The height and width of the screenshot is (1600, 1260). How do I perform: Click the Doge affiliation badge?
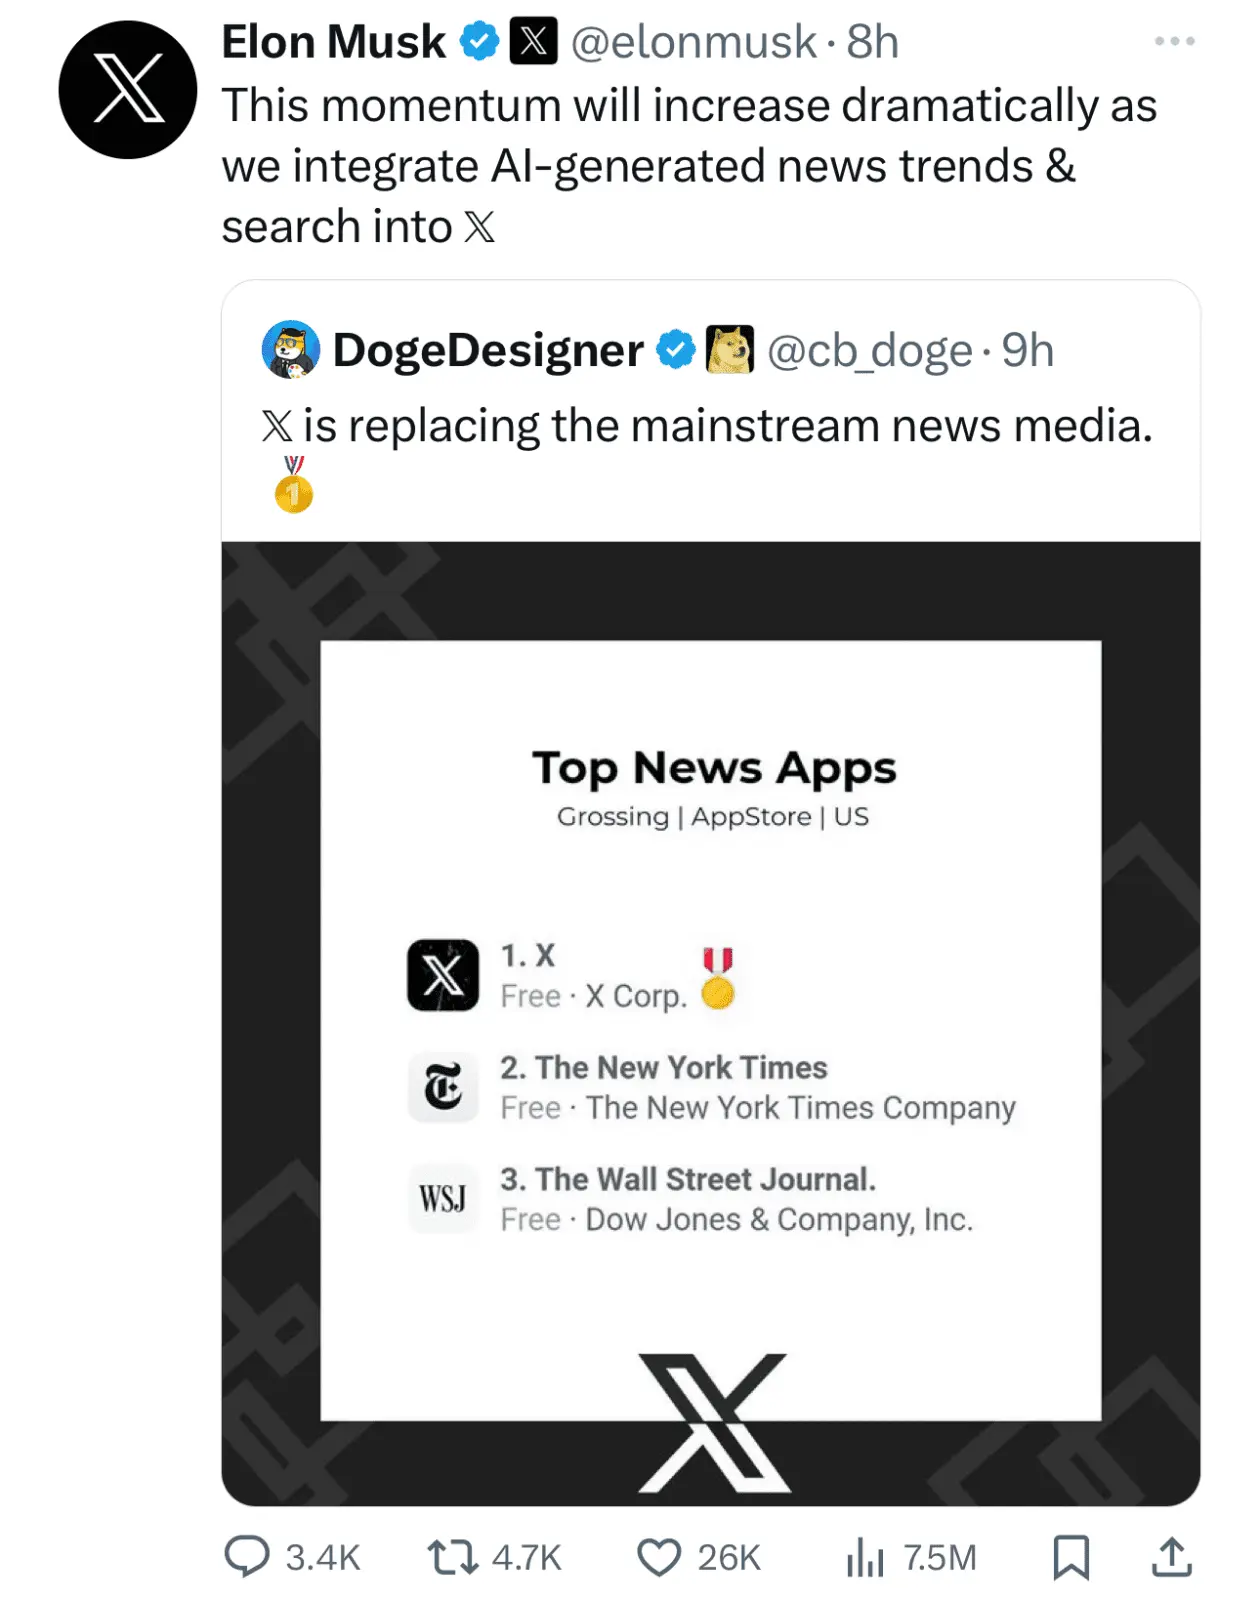[x=730, y=350]
